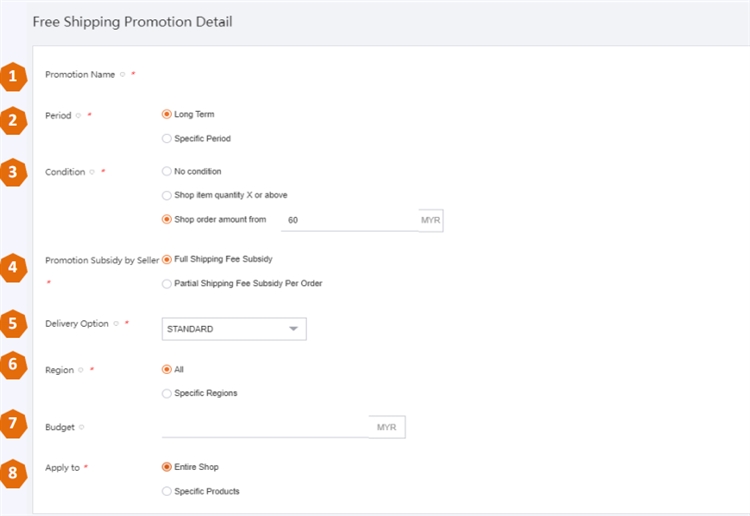This screenshot has height=516, width=750.
Task: Click the Budget input field
Action: (x=264, y=427)
